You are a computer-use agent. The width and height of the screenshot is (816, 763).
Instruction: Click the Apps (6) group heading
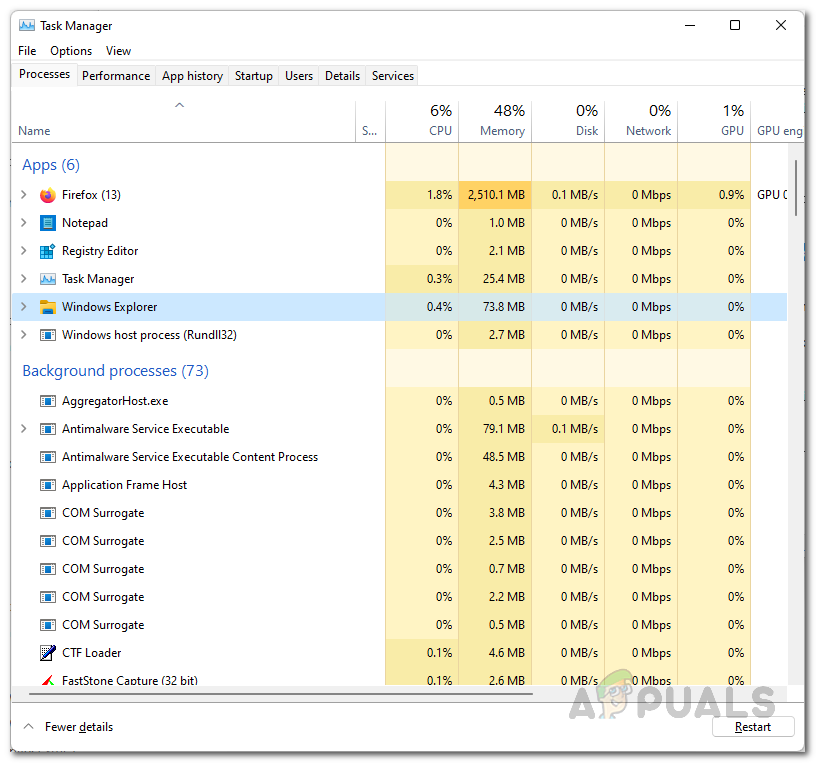coord(51,165)
